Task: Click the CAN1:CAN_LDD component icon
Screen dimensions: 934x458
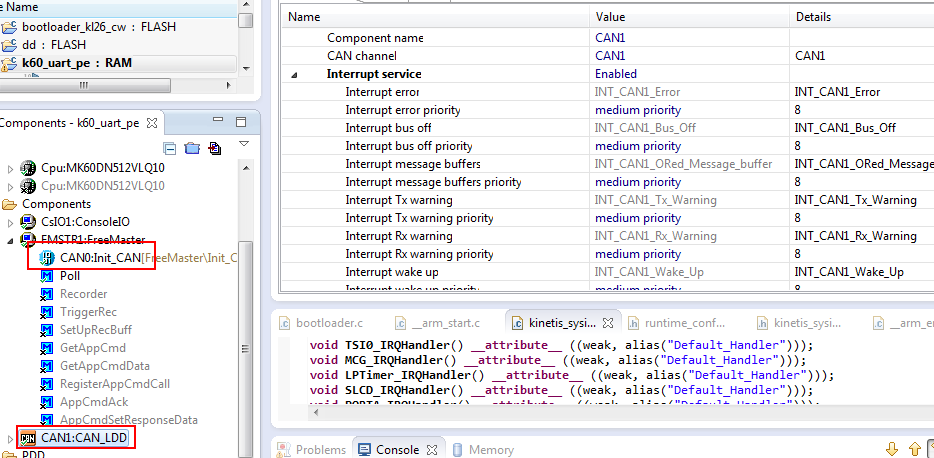Action: [28, 438]
